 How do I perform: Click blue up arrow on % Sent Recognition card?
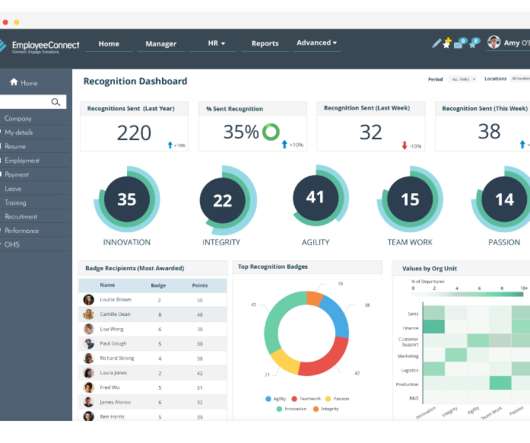coord(285,144)
